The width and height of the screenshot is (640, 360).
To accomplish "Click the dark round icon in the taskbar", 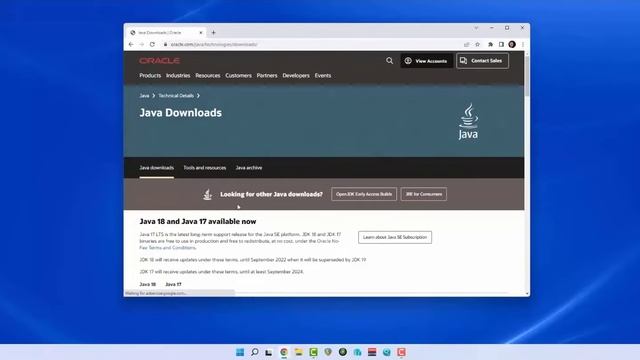I will coord(342,352).
